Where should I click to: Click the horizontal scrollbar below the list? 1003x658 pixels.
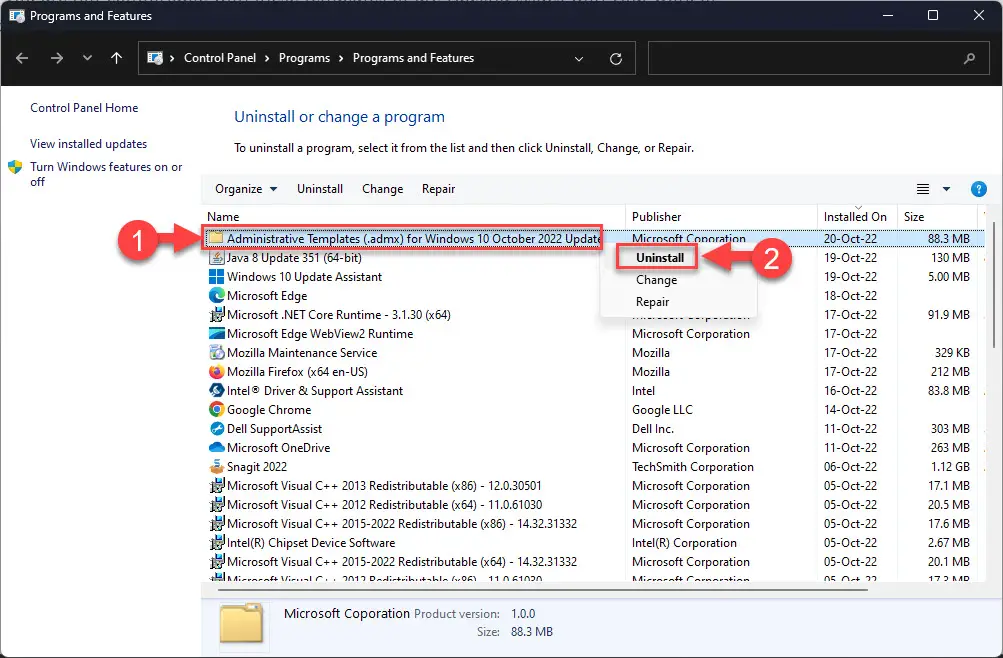(542, 589)
